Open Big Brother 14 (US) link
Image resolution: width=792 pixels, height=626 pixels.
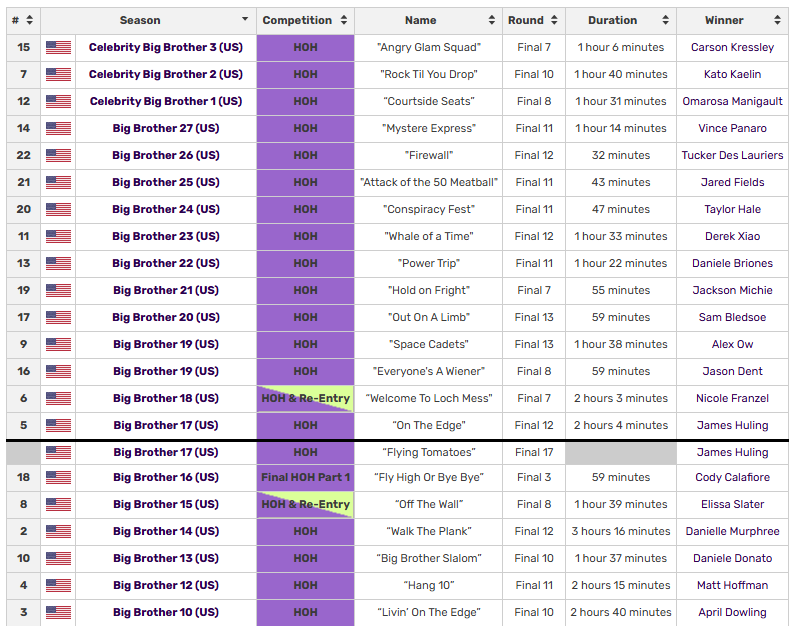(166, 532)
